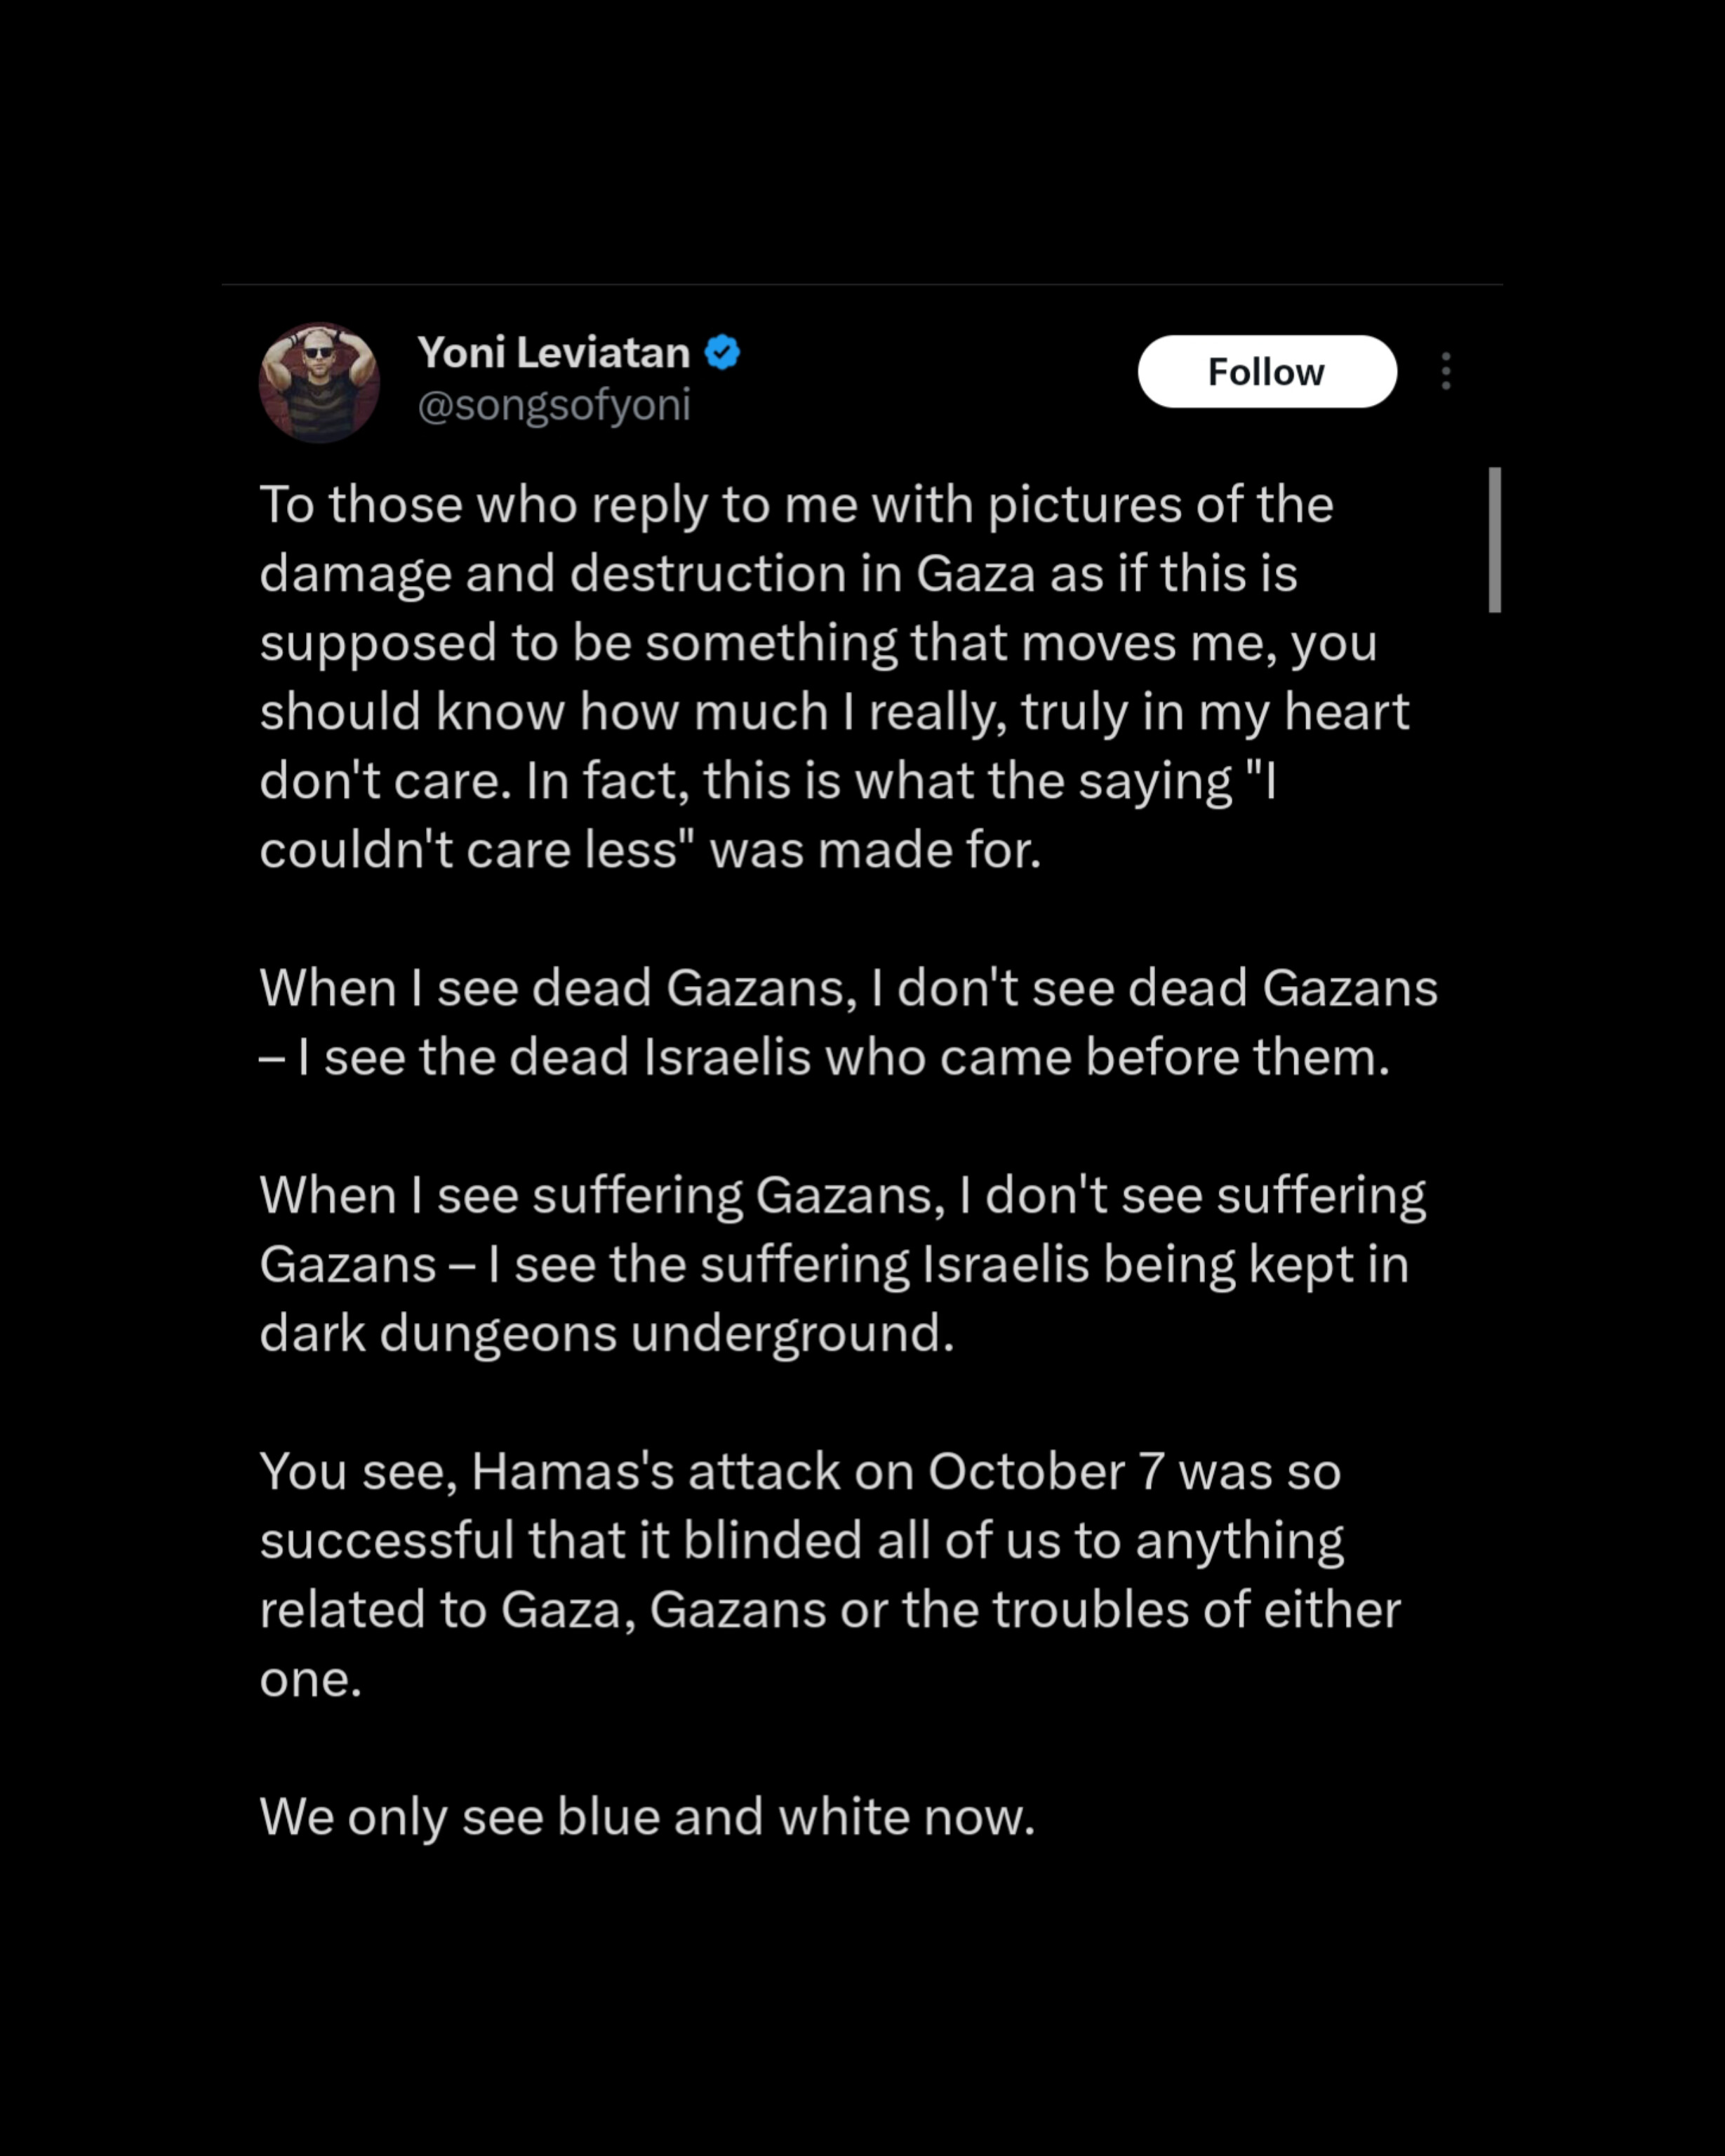Click the blue verified checkmark badge

[722, 353]
